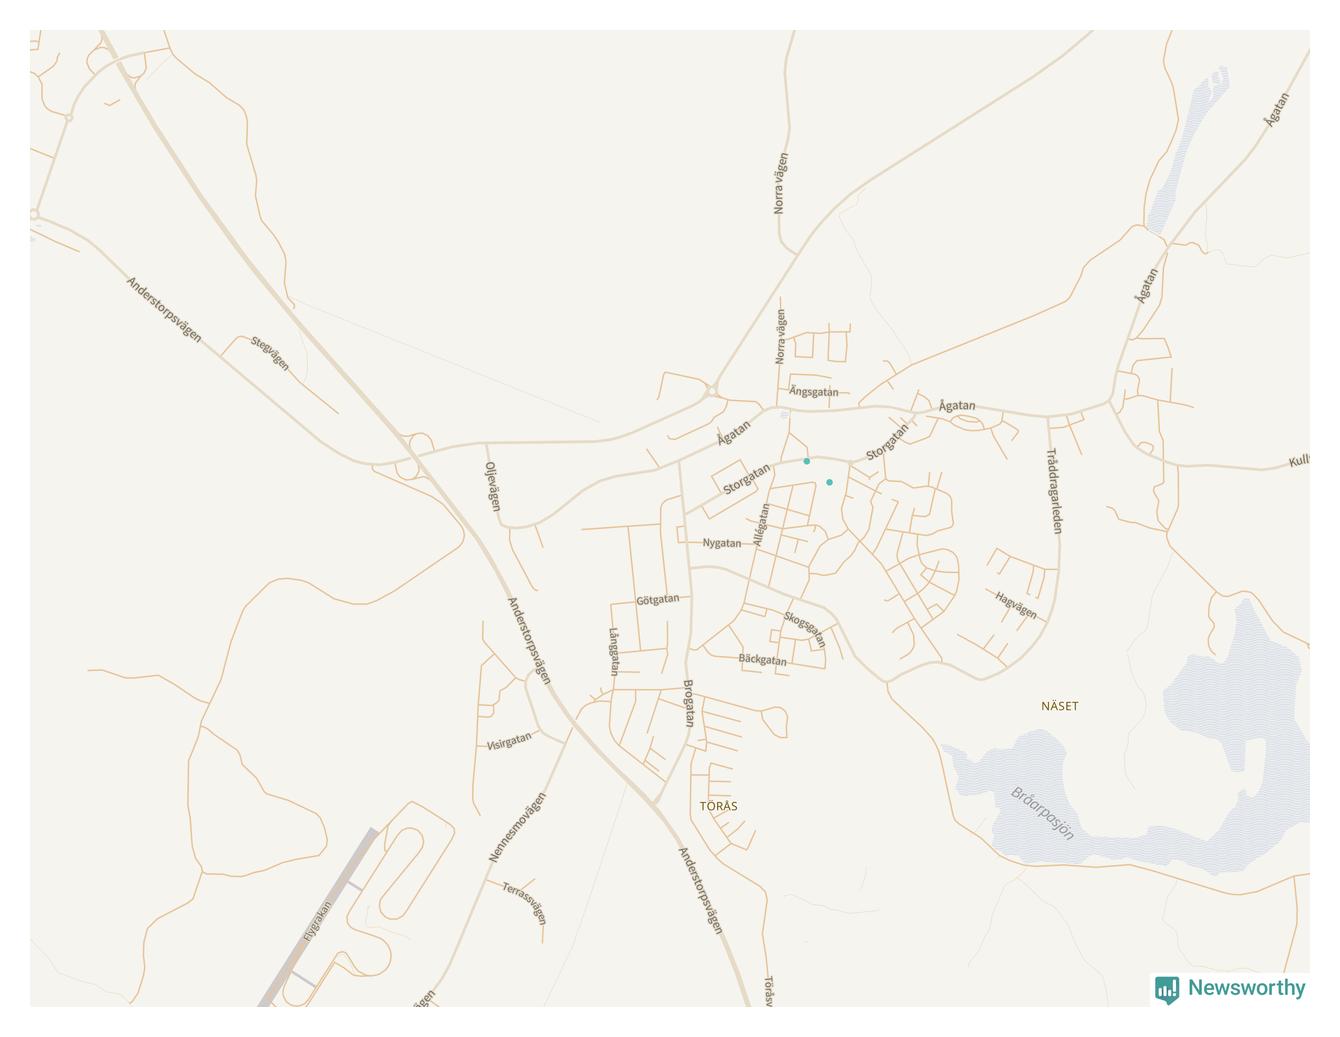Click the Flygrakan runway label
Image resolution: width=1340 pixels, height=1037 pixels.
click(317, 922)
